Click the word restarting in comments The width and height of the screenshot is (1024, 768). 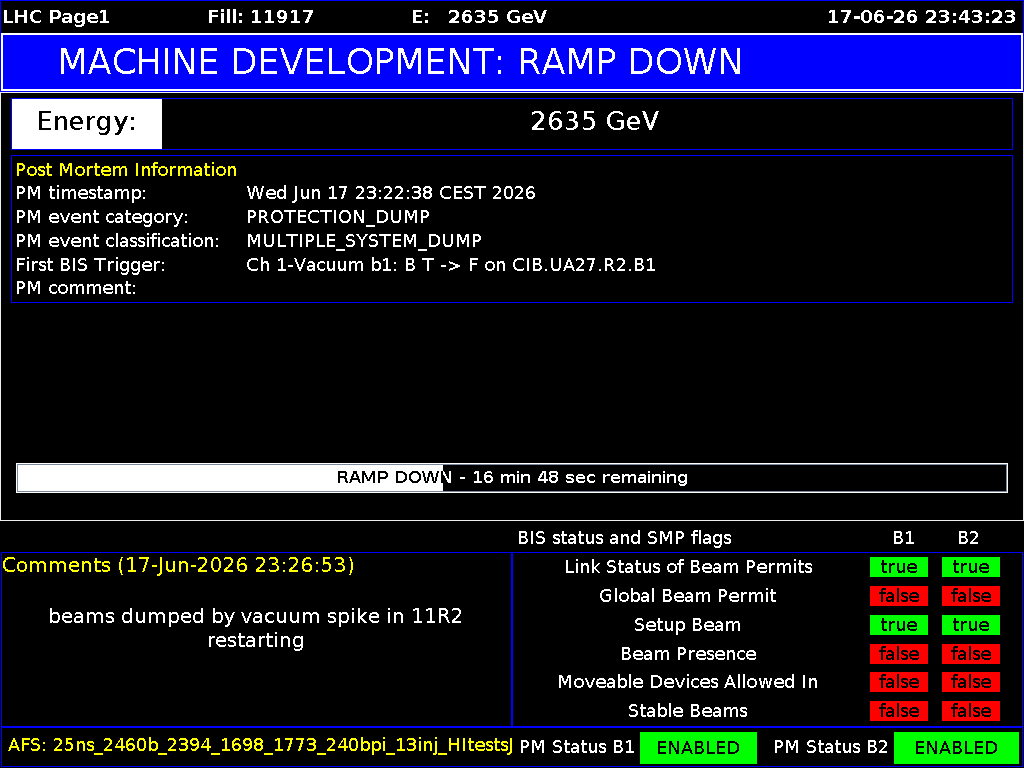256,641
